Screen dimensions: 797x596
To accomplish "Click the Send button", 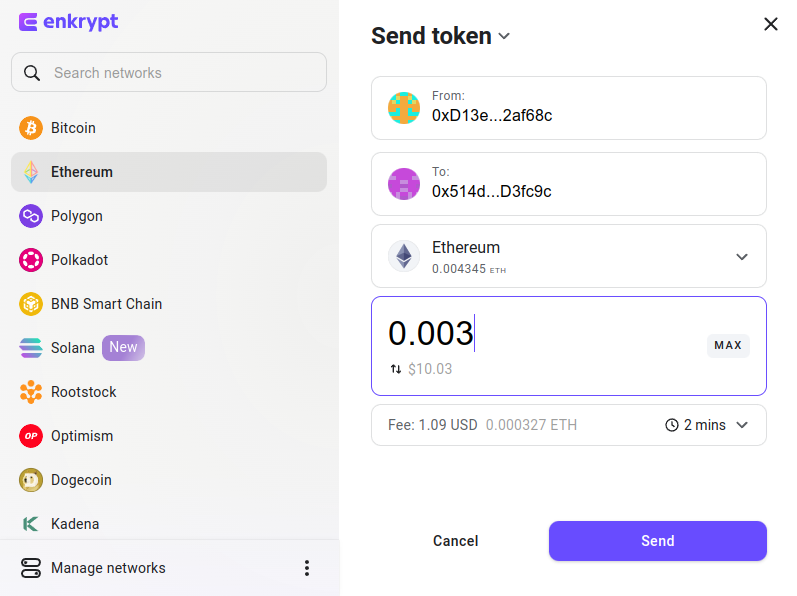I will [658, 541].
